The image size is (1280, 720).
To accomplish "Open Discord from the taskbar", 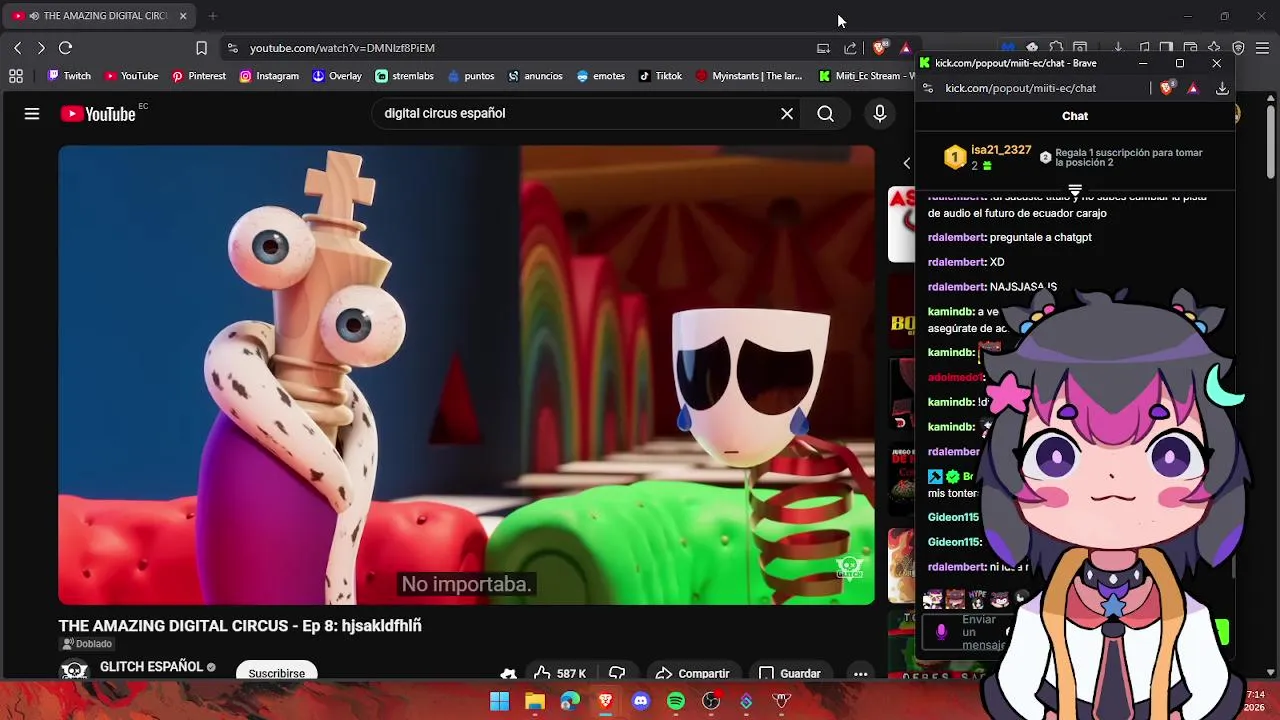I will tap(641, 701).
